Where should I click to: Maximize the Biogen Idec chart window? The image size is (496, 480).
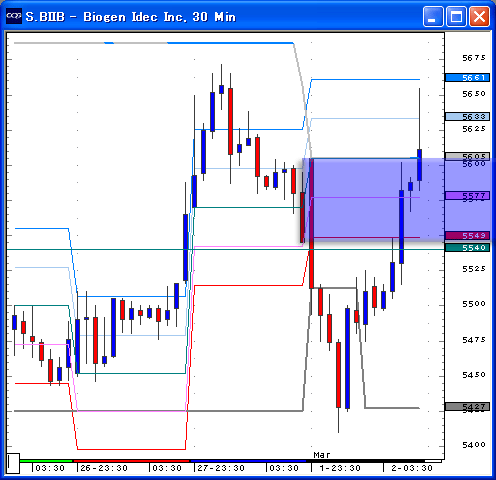tap(456, 16)
